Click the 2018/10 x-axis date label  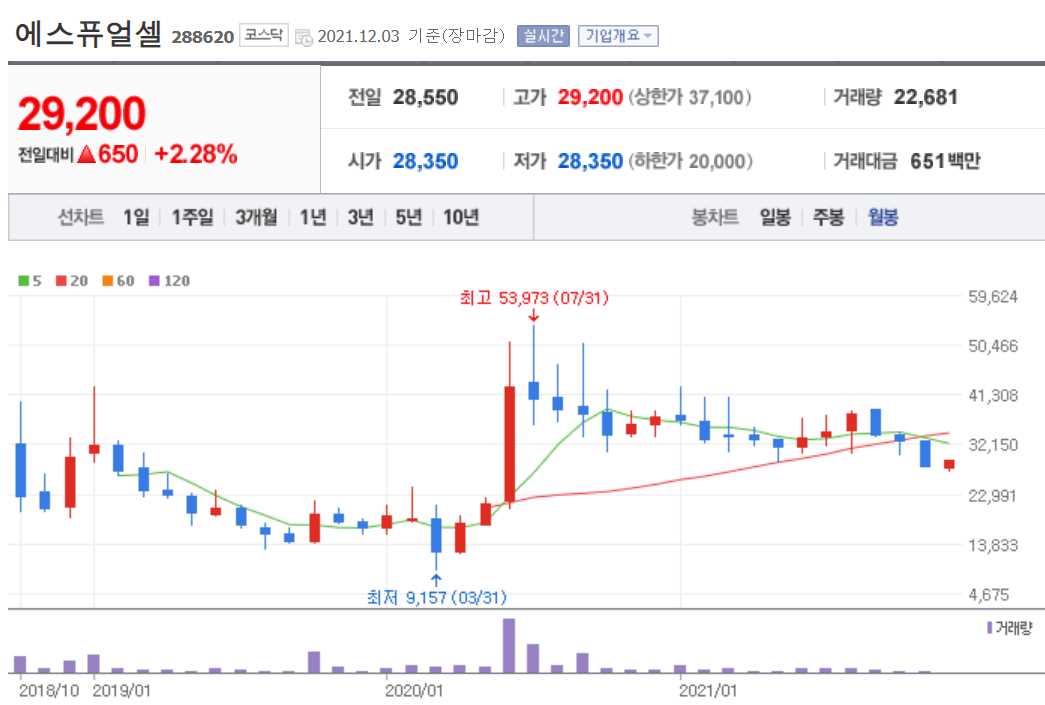(49, 691)
